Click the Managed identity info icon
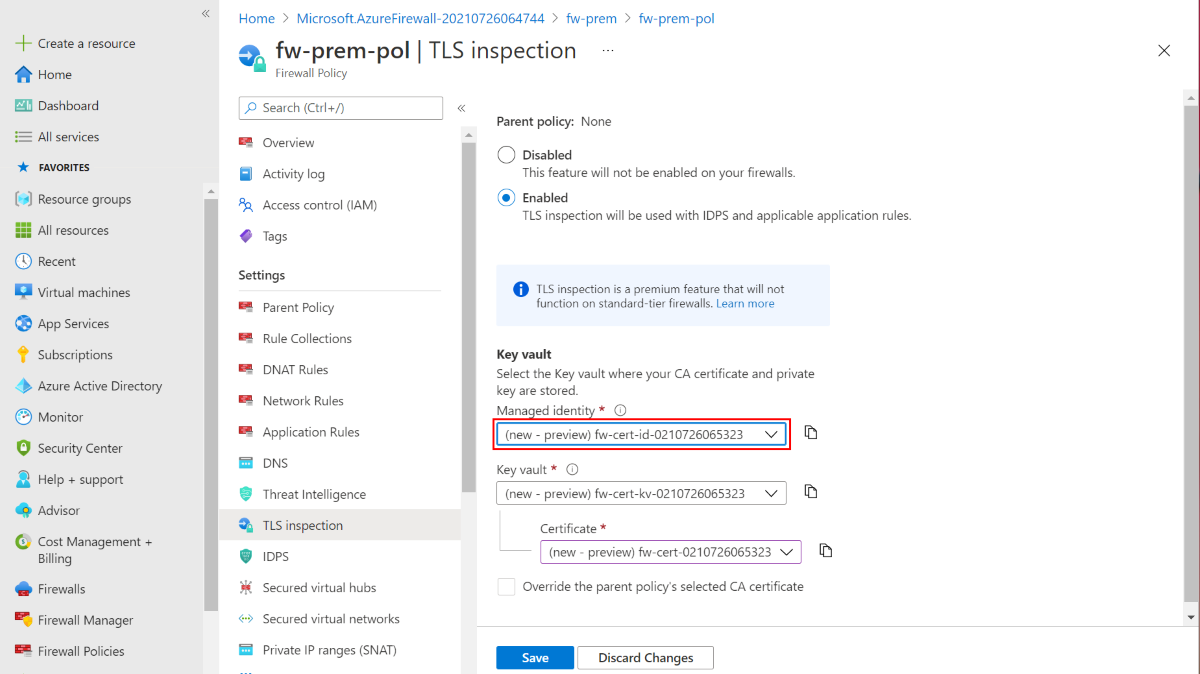The height and width of the screenshot is (674, 1200). (x=620, y=410)
